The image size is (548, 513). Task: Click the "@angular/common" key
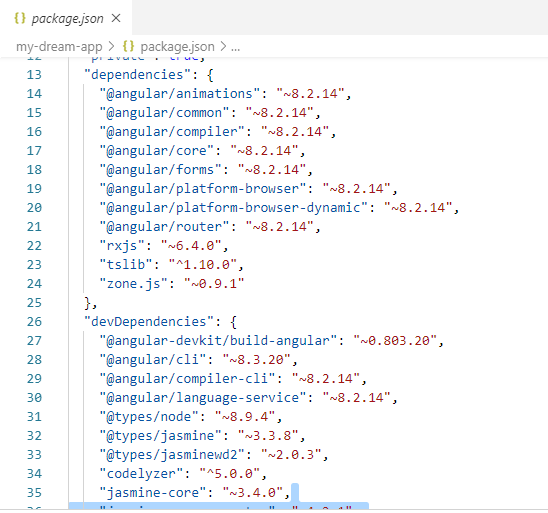(164, 113)
